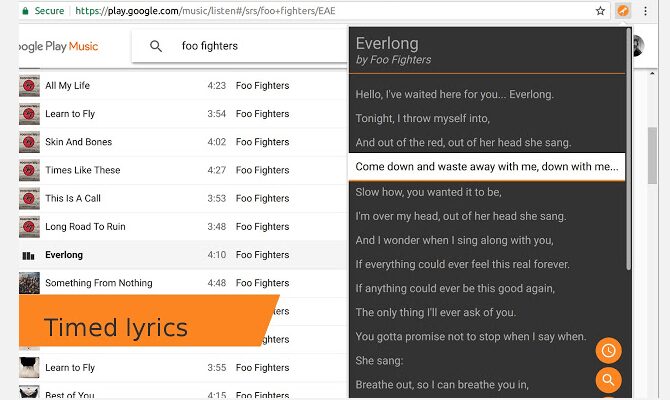The height and width of the screenshot is (400, 670).
Task: Select the Skin And Bones song title
Action: (x=79, y=142)
